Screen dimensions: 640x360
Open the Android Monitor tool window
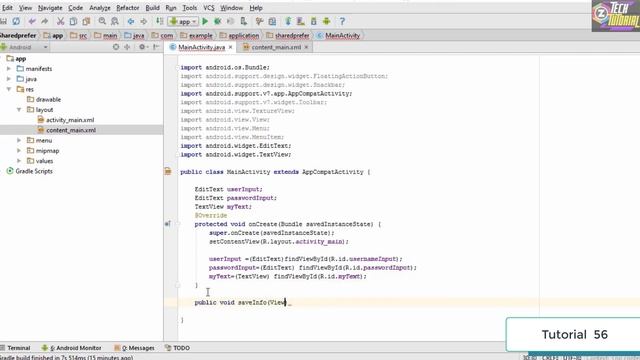click(x=72, y=348)
